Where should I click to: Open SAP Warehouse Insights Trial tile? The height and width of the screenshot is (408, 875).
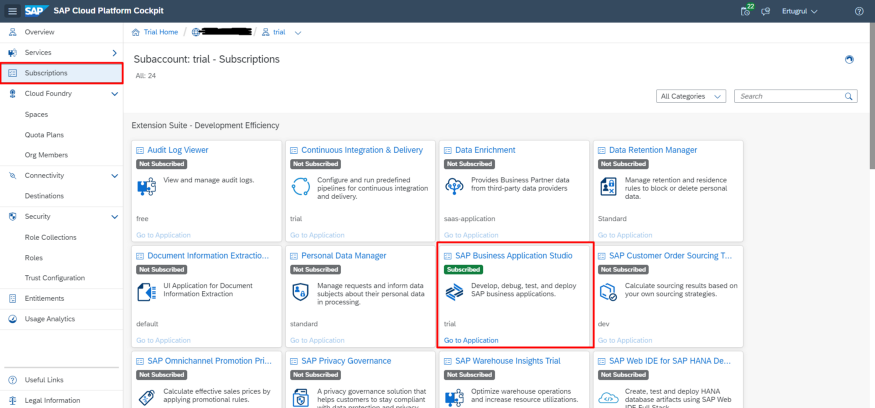508,361
